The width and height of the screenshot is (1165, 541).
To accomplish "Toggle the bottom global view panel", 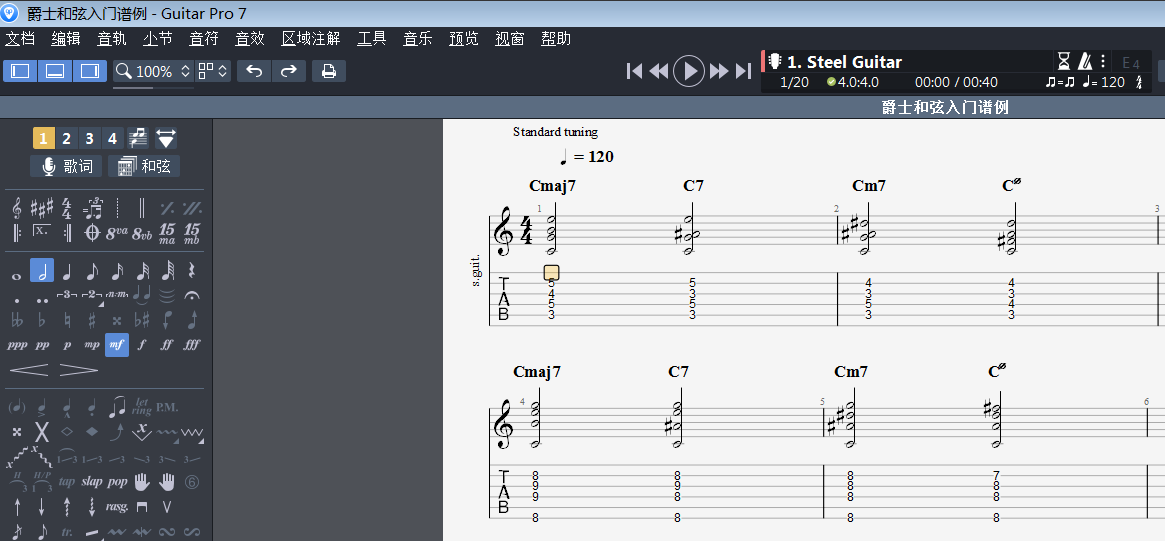I will pos(55,71).
